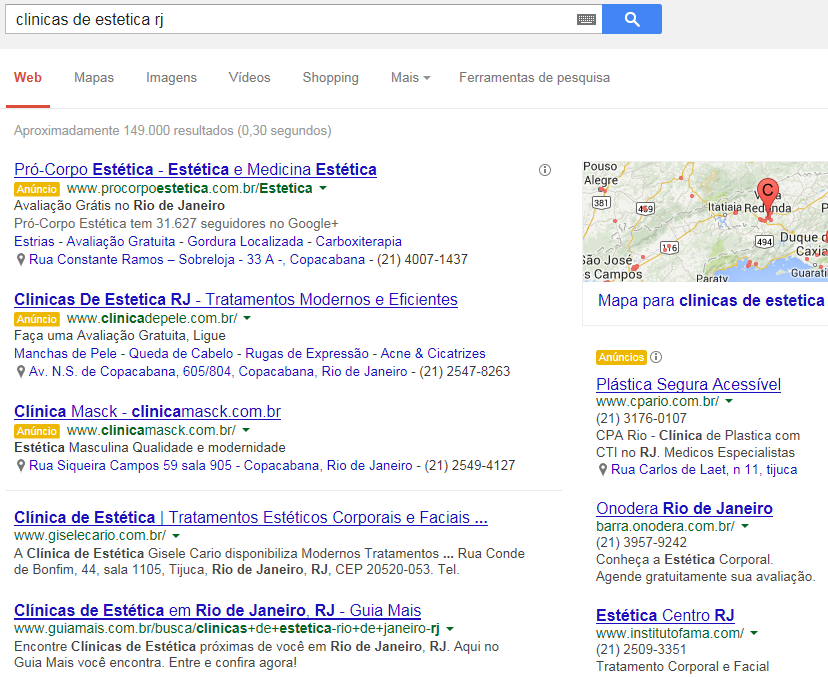Switch to the Shopping tab
828x677 pixels.
pyautogui.click(x=331, y=78)
